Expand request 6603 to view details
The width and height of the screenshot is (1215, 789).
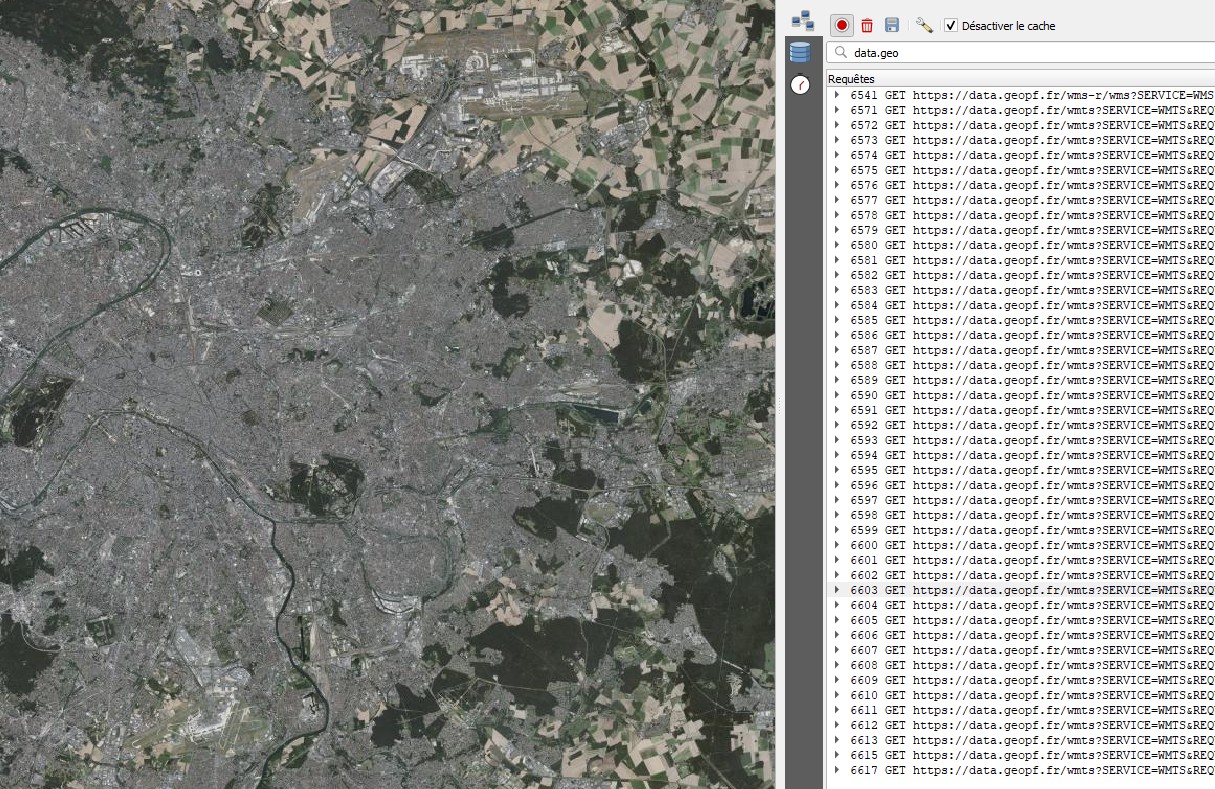(x=837, y=590)
